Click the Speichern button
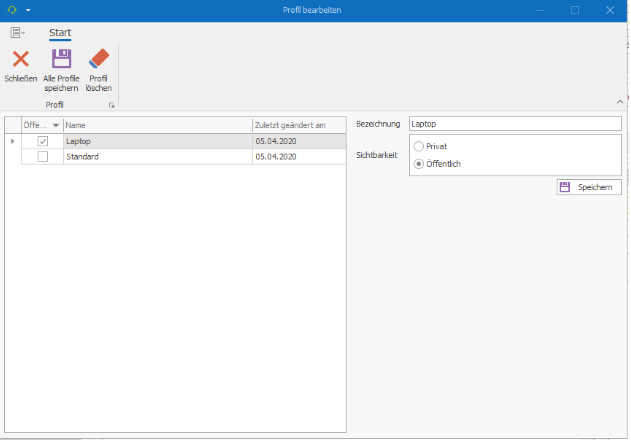Viewport: 631px width, 441px height. (589, 187)
